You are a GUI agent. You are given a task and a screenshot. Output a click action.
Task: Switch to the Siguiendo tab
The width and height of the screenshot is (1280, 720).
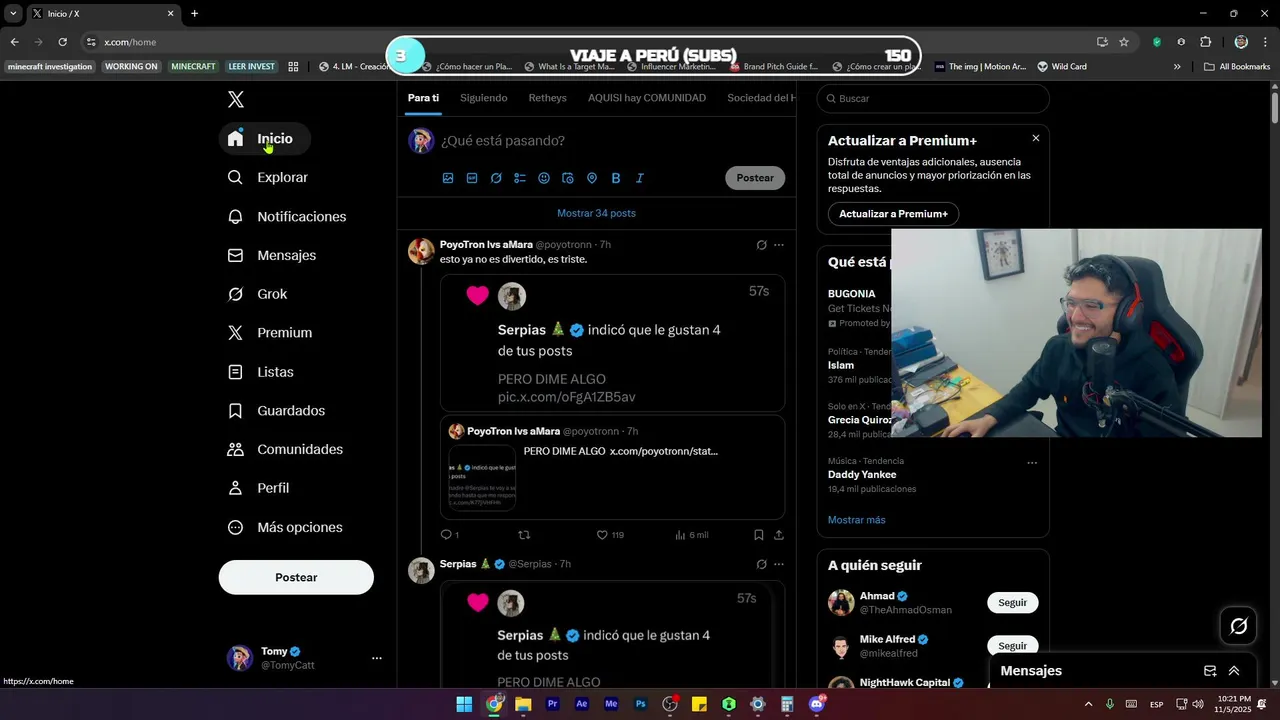[x=484, y=98]
